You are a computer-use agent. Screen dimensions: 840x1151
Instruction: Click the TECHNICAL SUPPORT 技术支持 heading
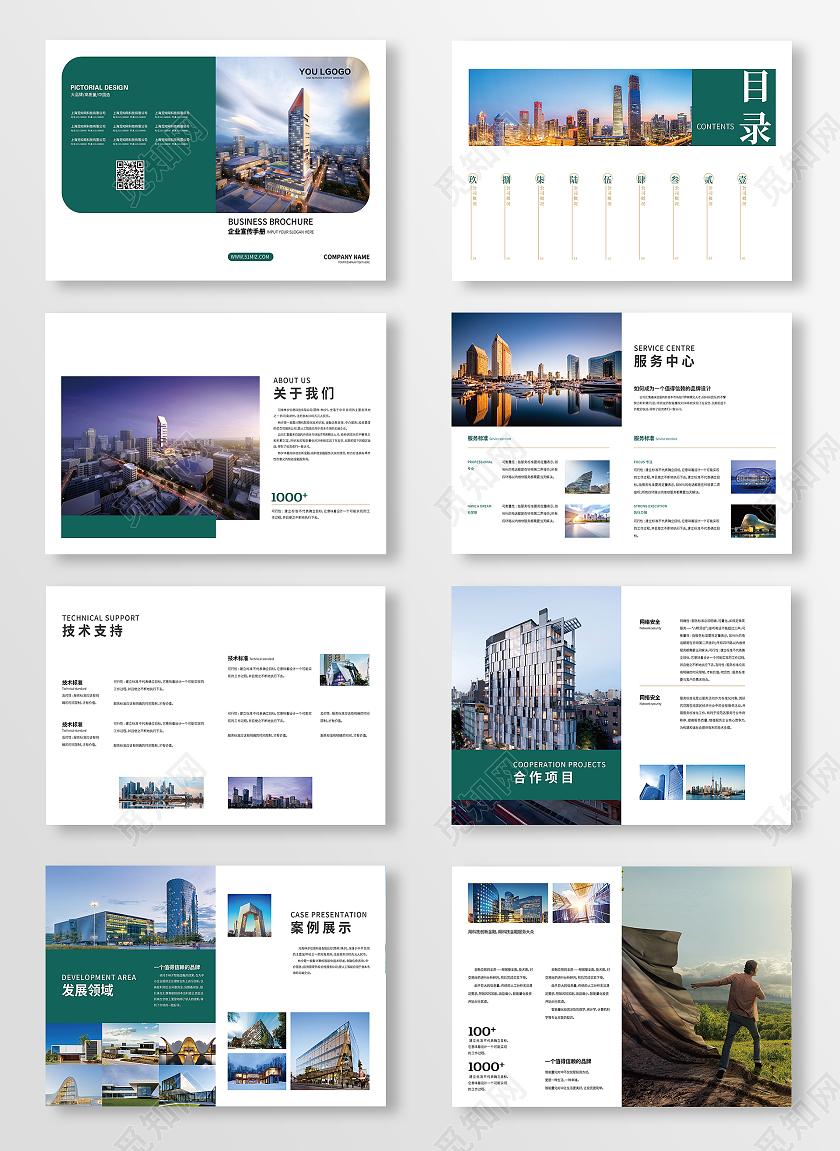click(x=100, y=626)
